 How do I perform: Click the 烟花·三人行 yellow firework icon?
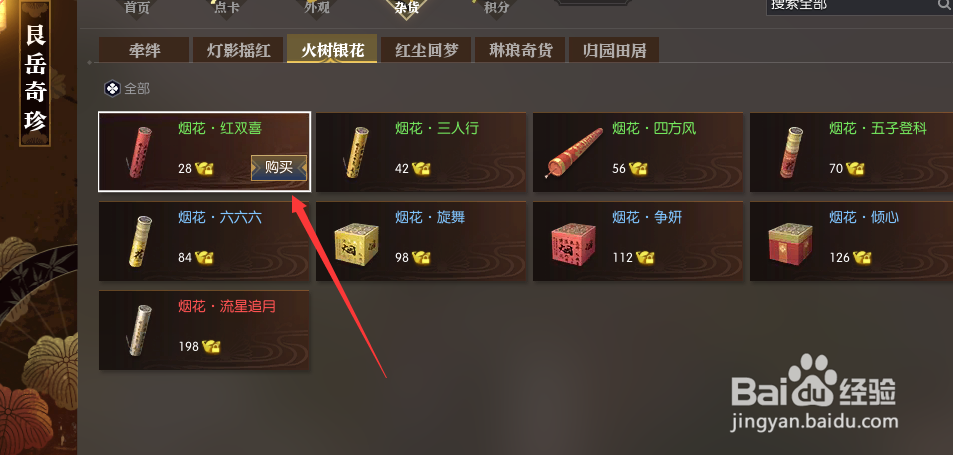click(355, 152)
